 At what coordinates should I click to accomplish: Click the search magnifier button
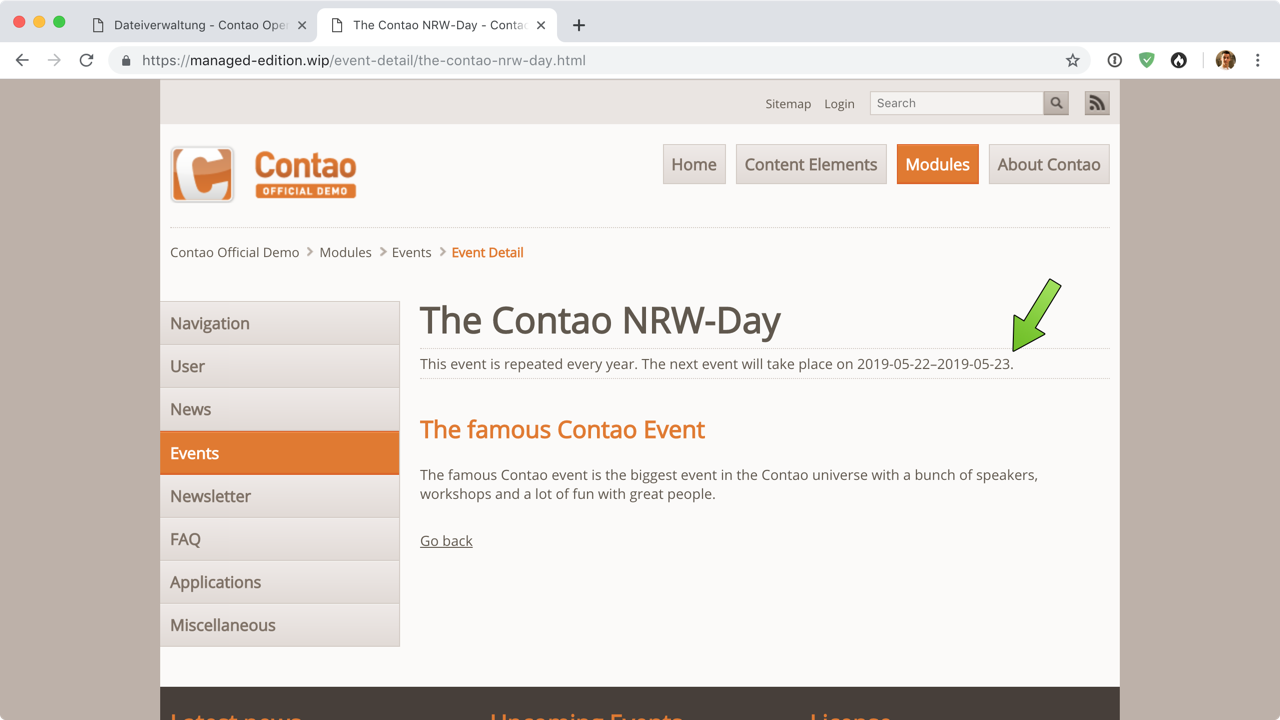(x=1056, y=103)
